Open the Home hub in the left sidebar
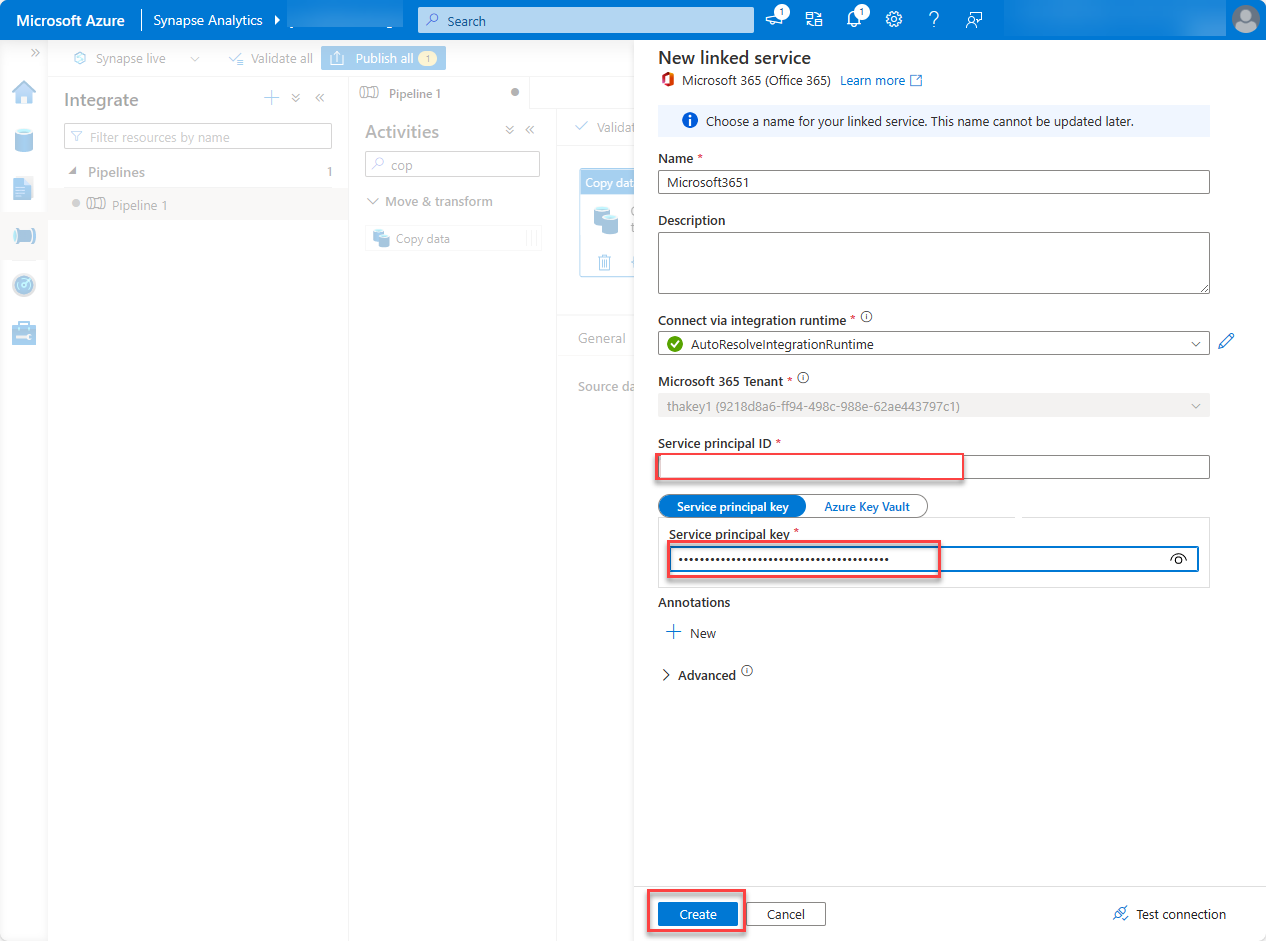 (22, 92)
